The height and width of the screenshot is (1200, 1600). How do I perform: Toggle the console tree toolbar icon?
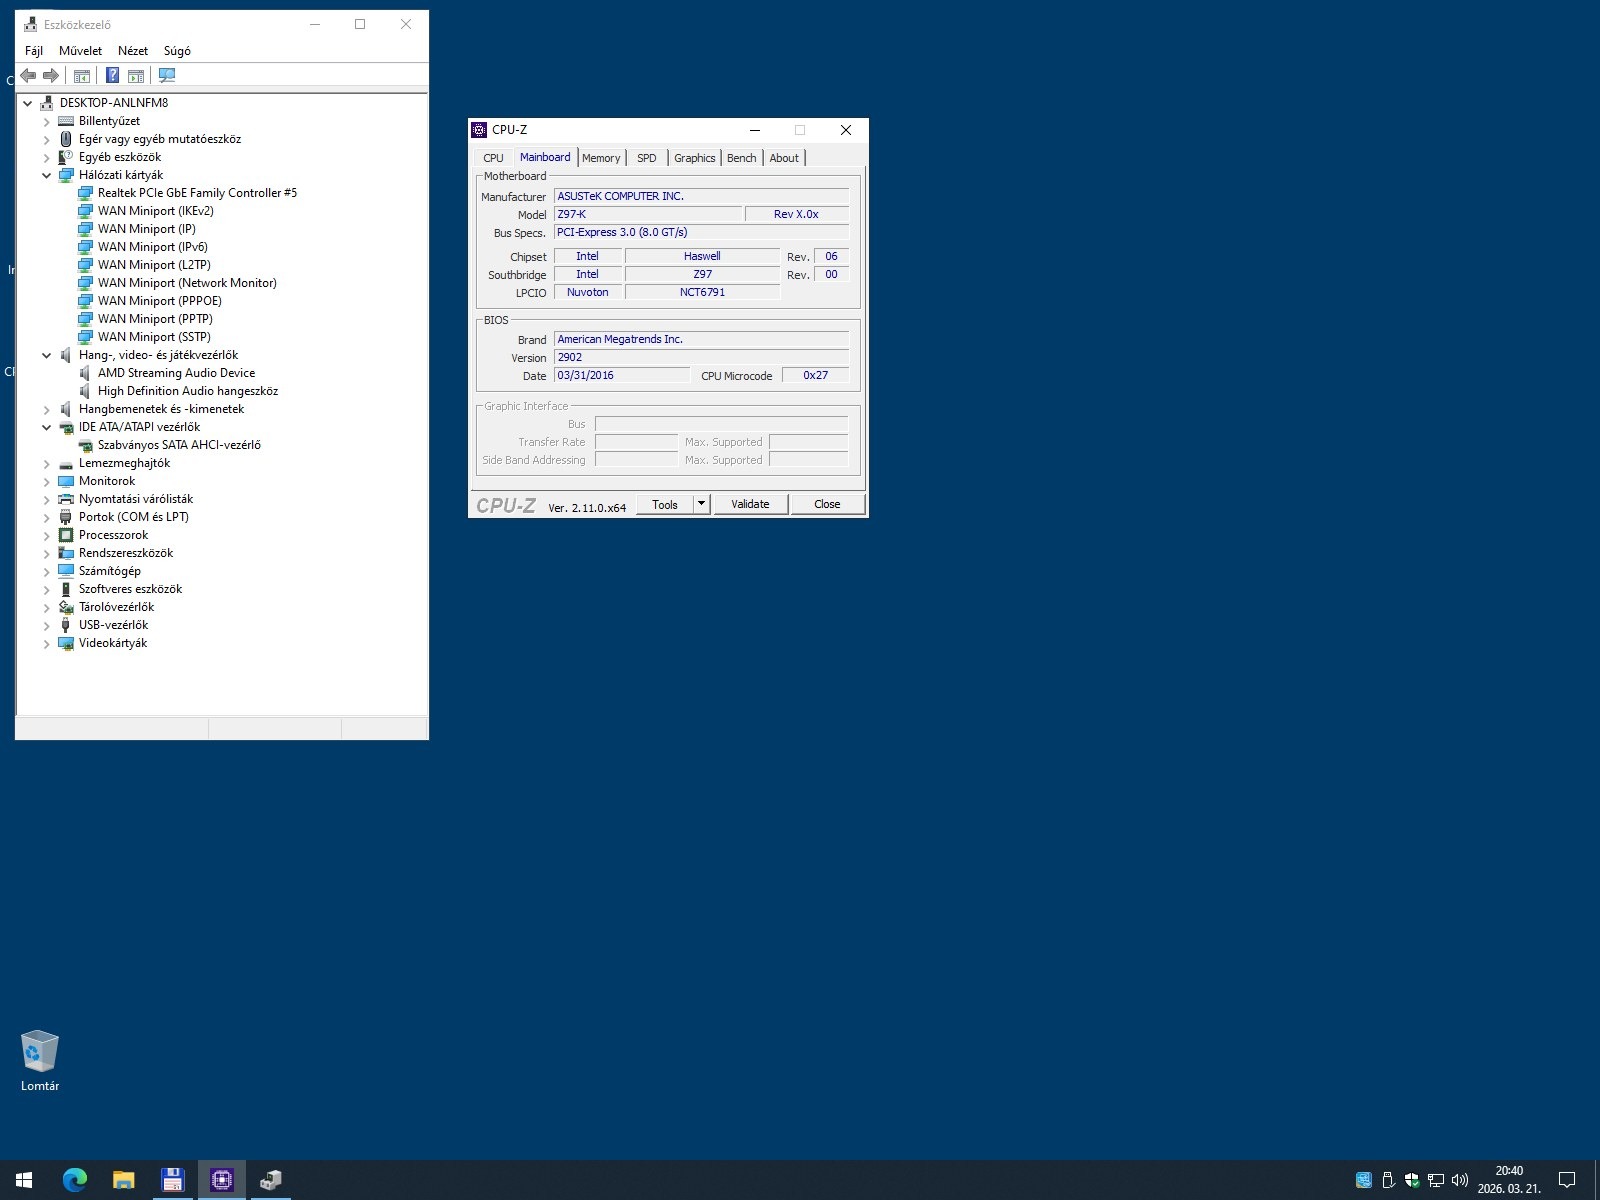pos(82,76)
